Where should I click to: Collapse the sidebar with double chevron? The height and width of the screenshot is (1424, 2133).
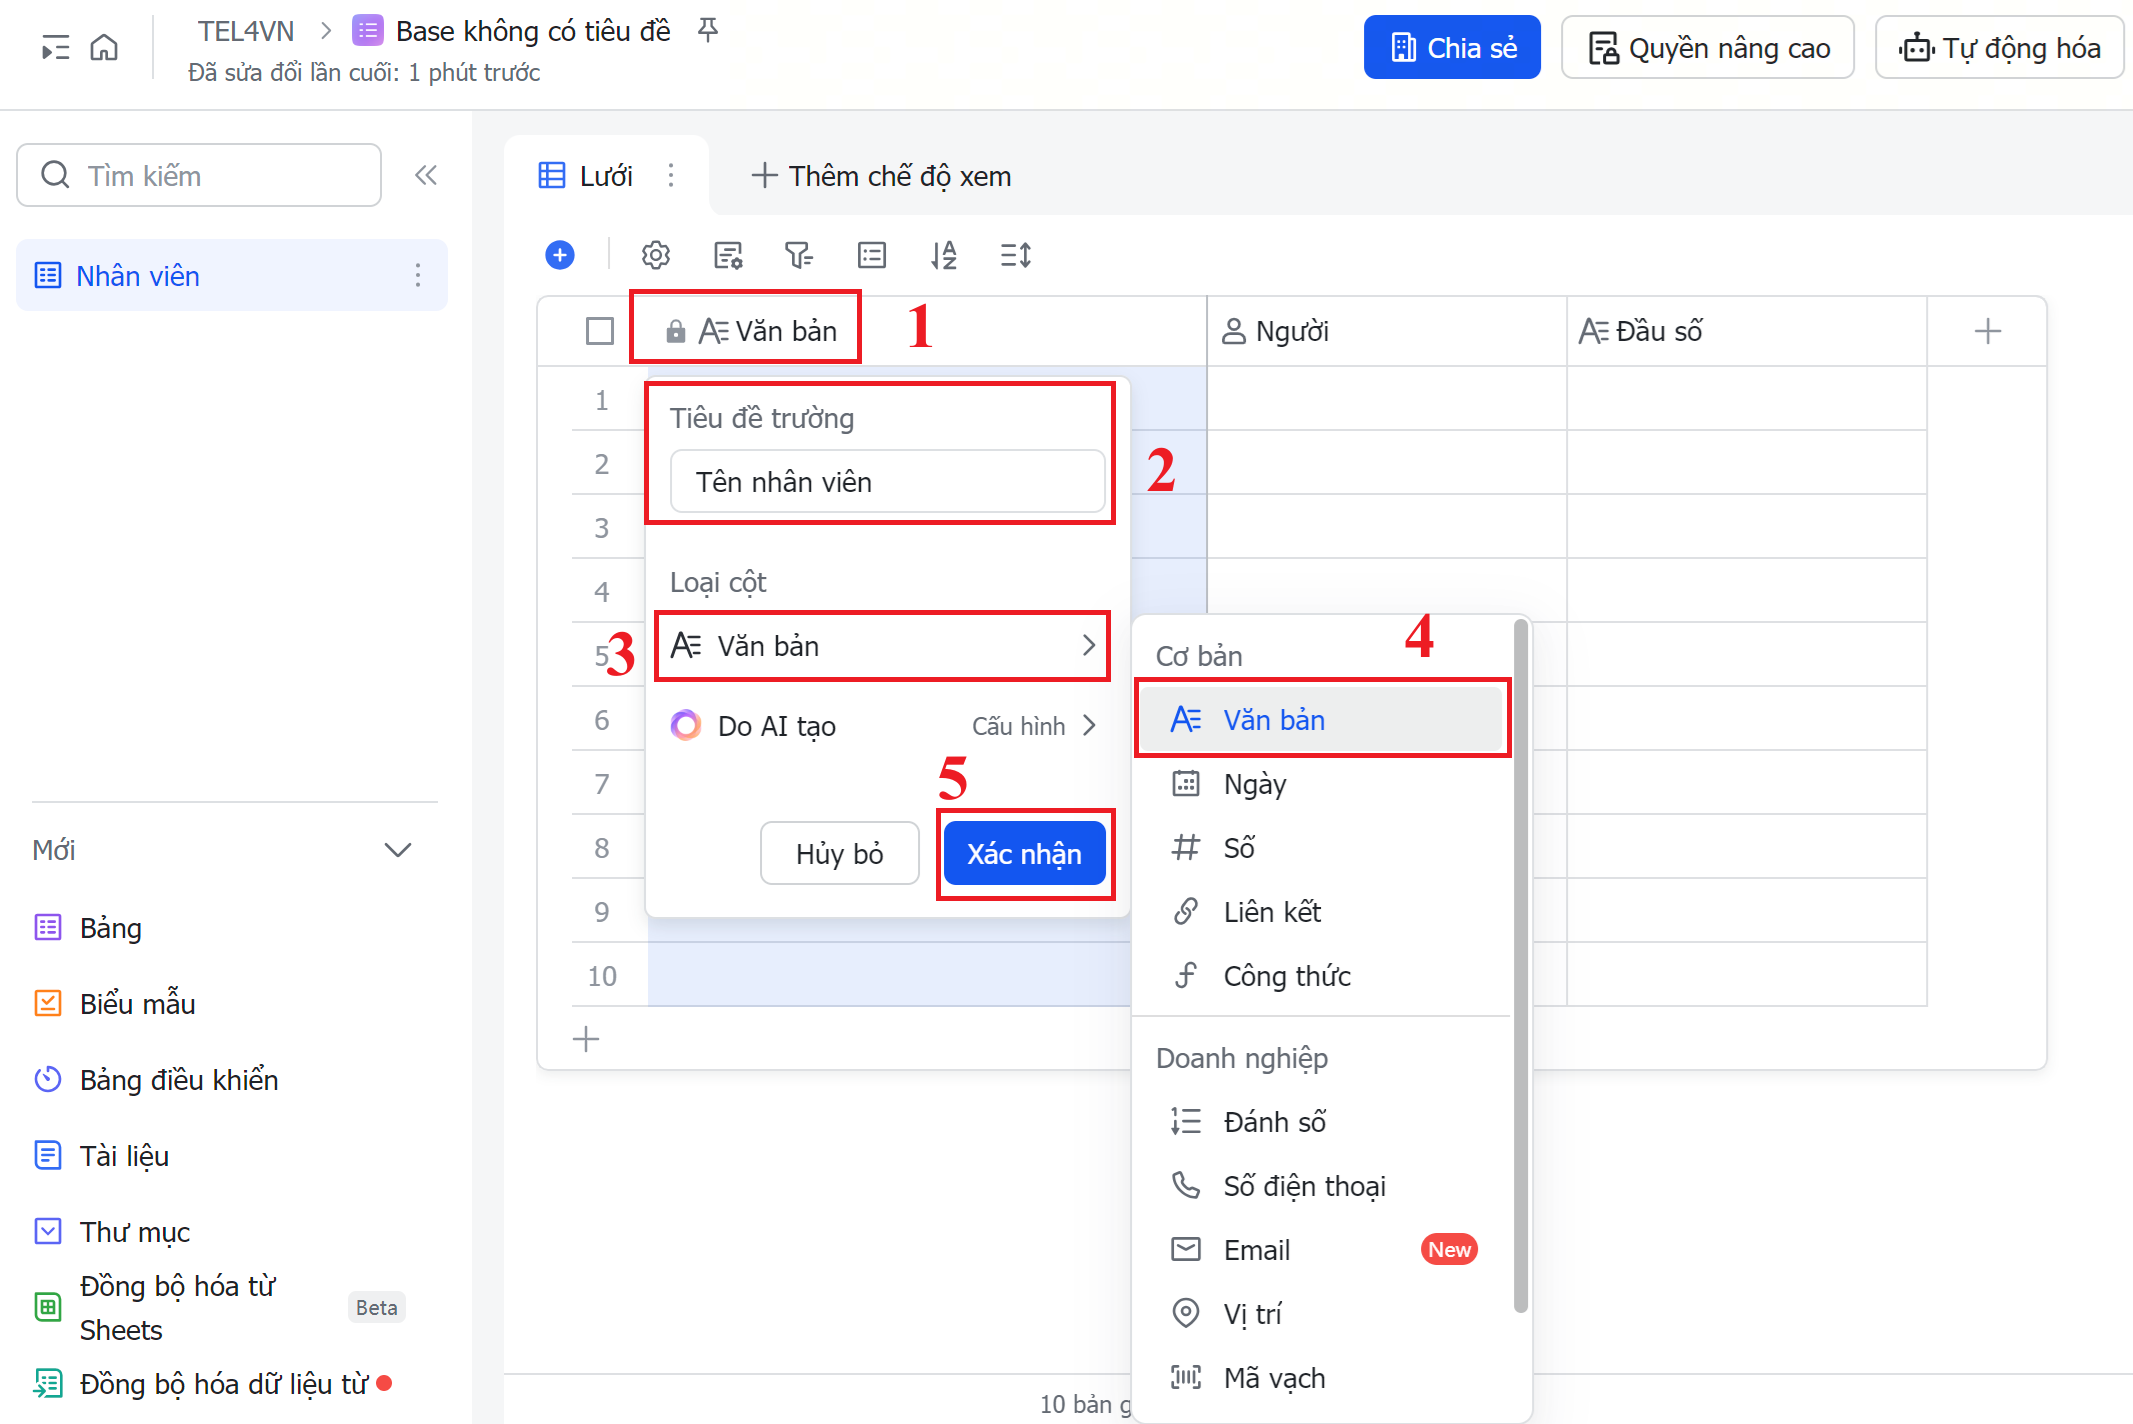(426, 175)
